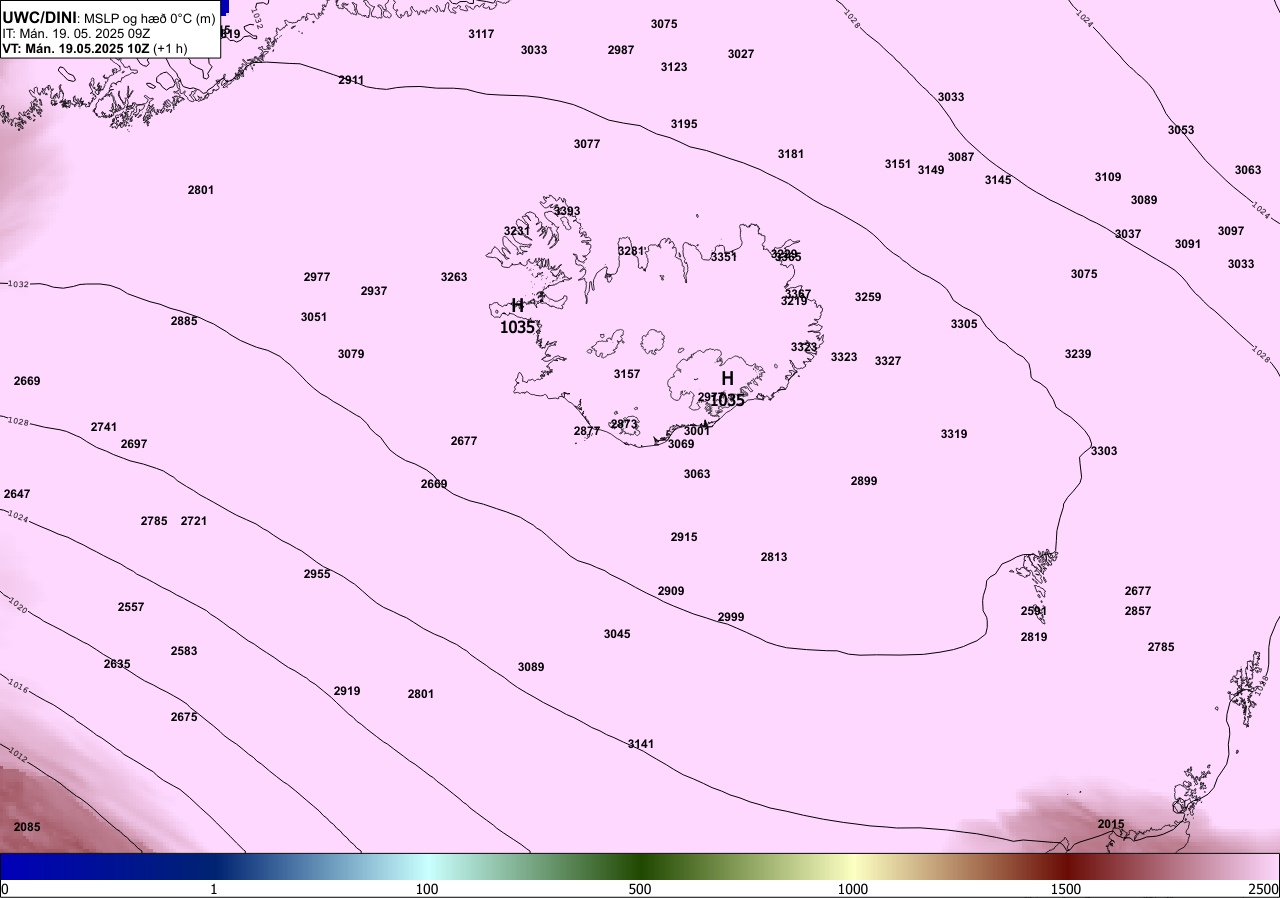Click the 2500 label on the color scale
Screen dimensions: 1280x898
(x=1263, y=889)
